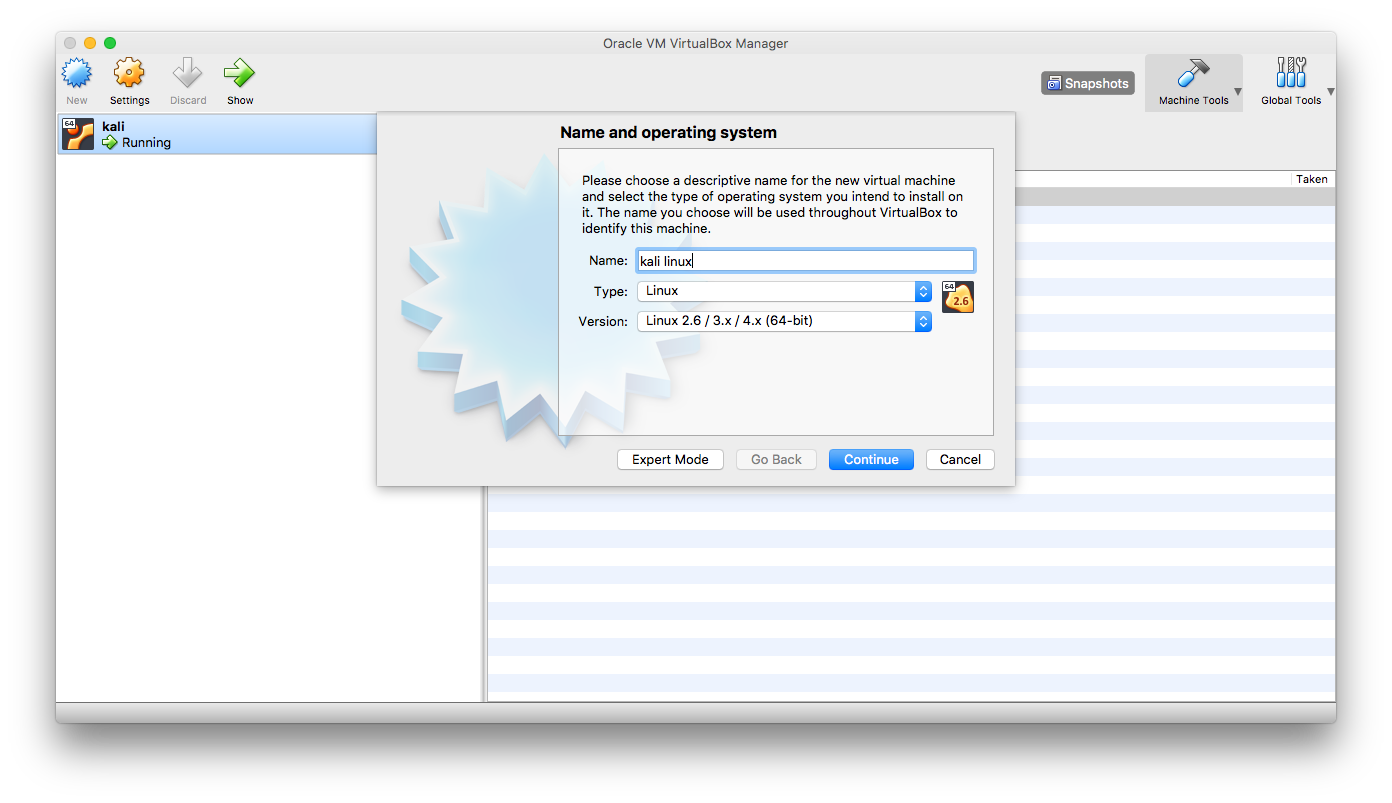The image size is (1392, 803).
Task: Click the green Show arrow icon
Action: coord(239,74)
